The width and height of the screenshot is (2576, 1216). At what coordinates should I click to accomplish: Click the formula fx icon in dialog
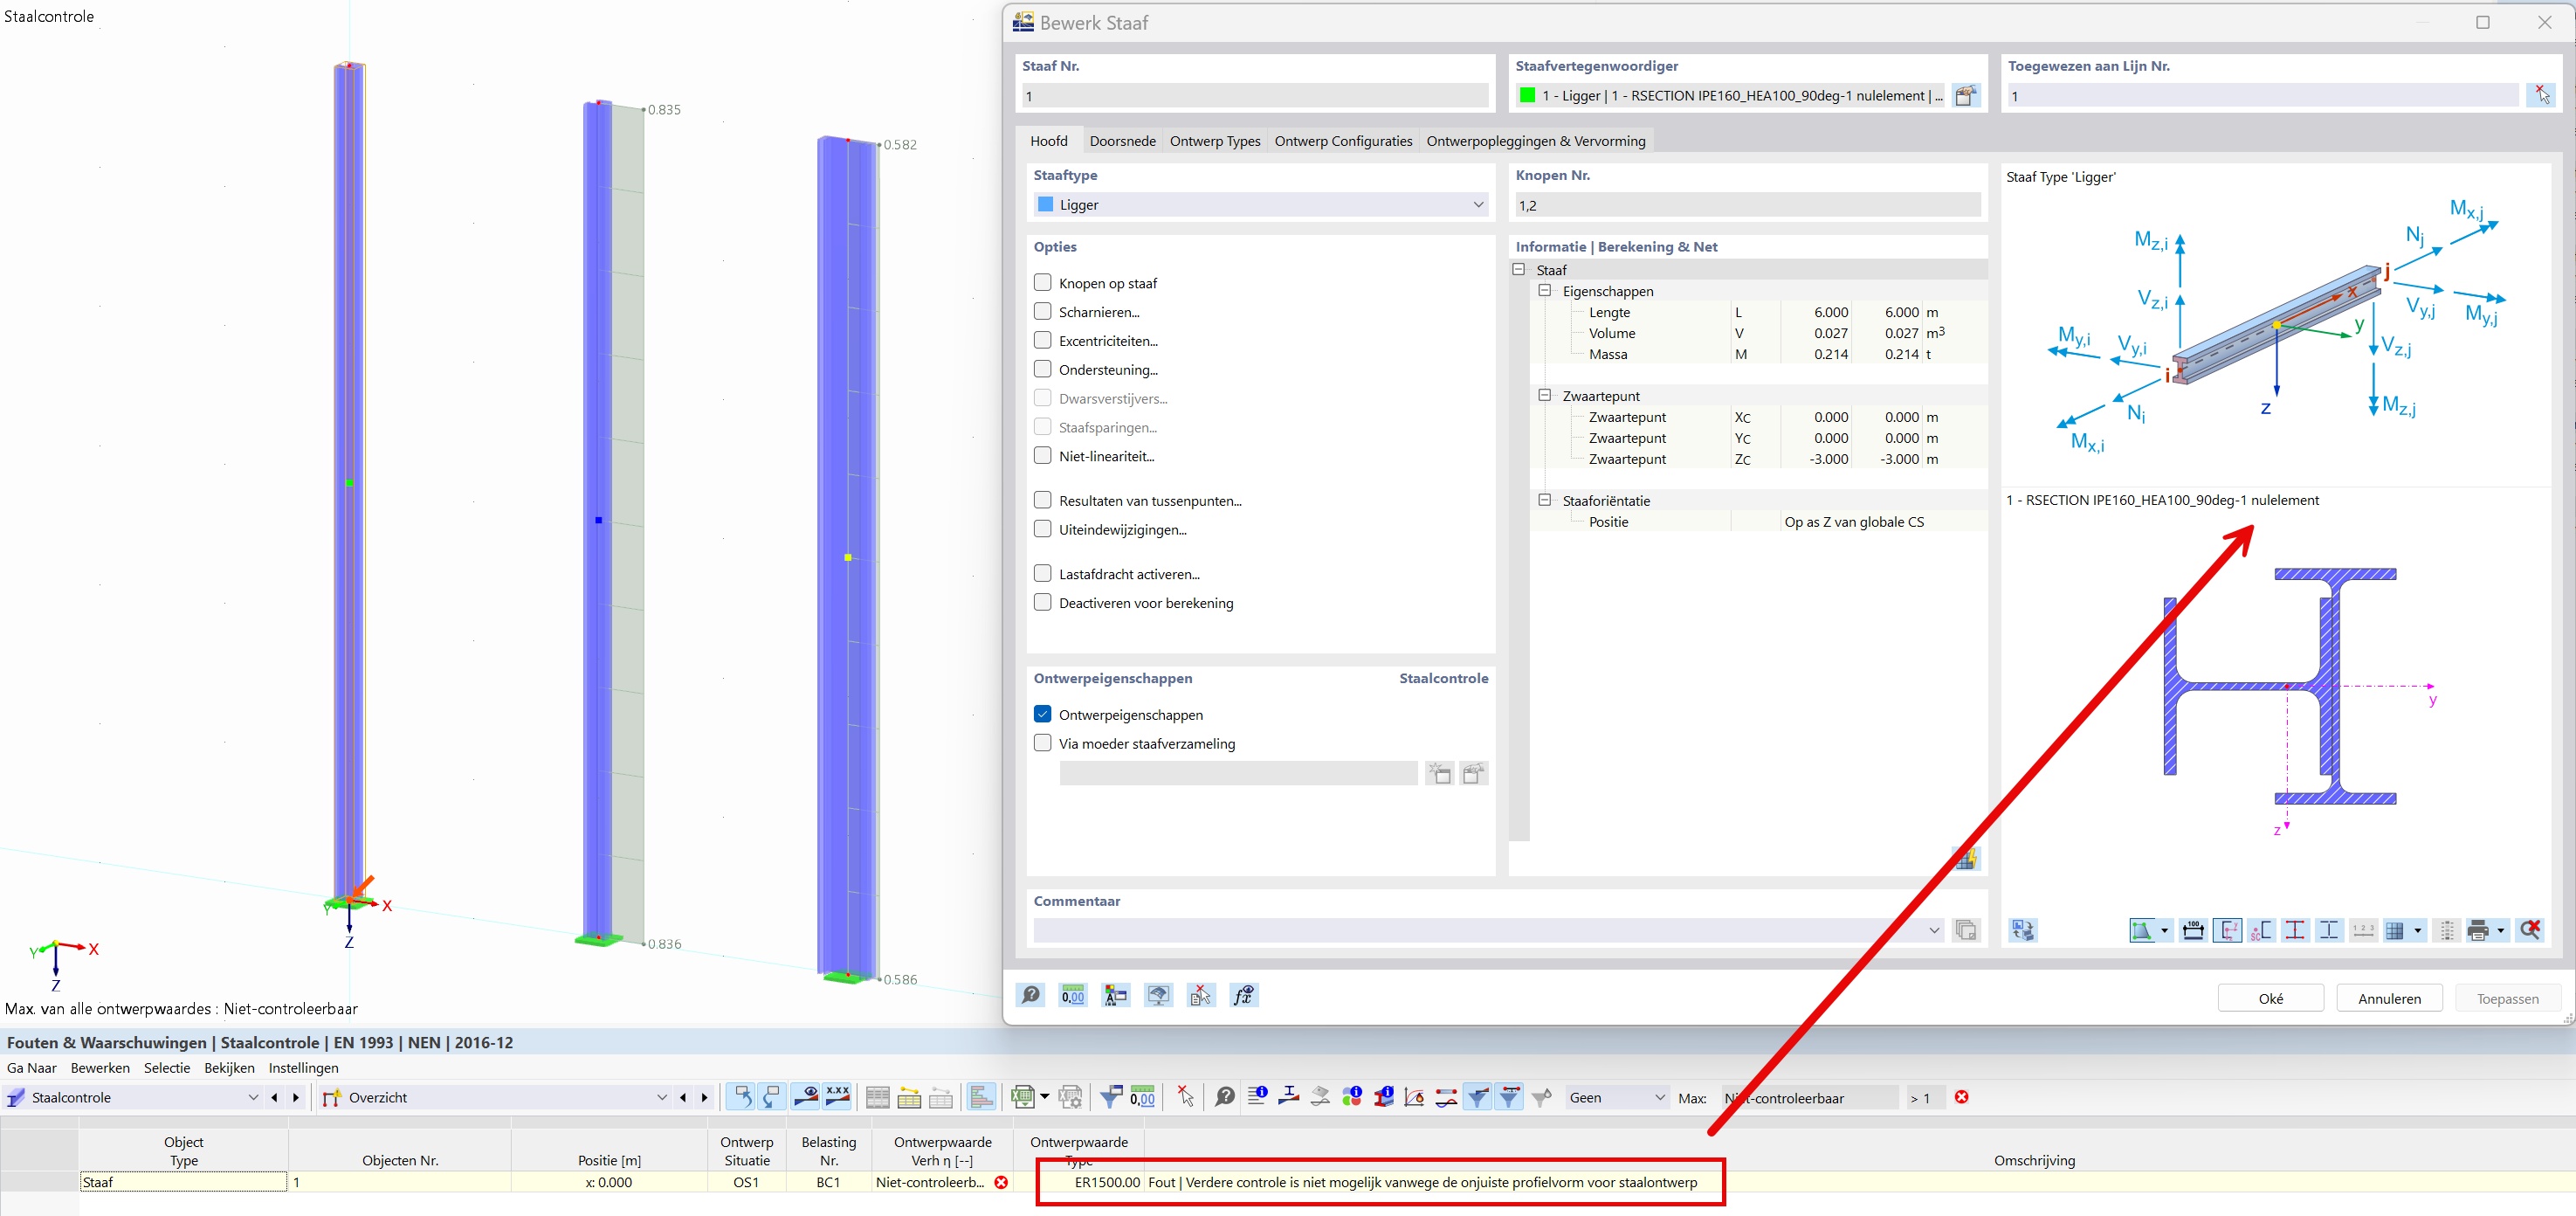[x=1243, y=995]
